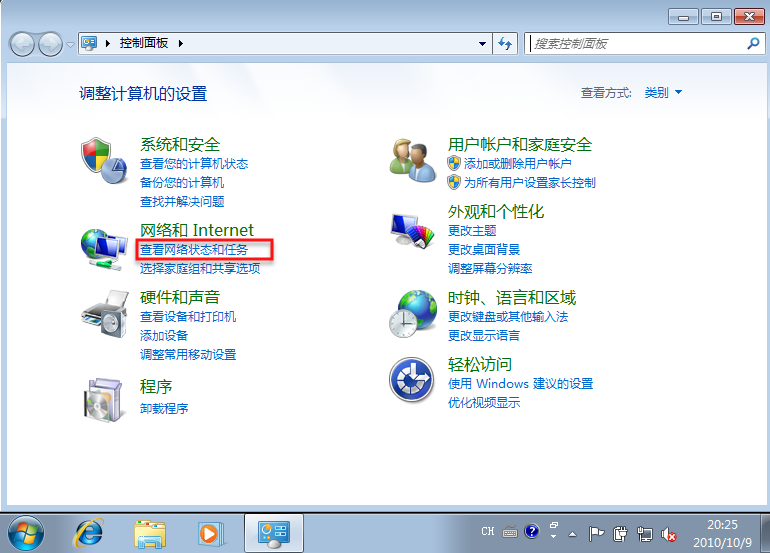770x553 pixels.
Task: Click the Appearance and Personalization monitor icon
Action: 411,232
